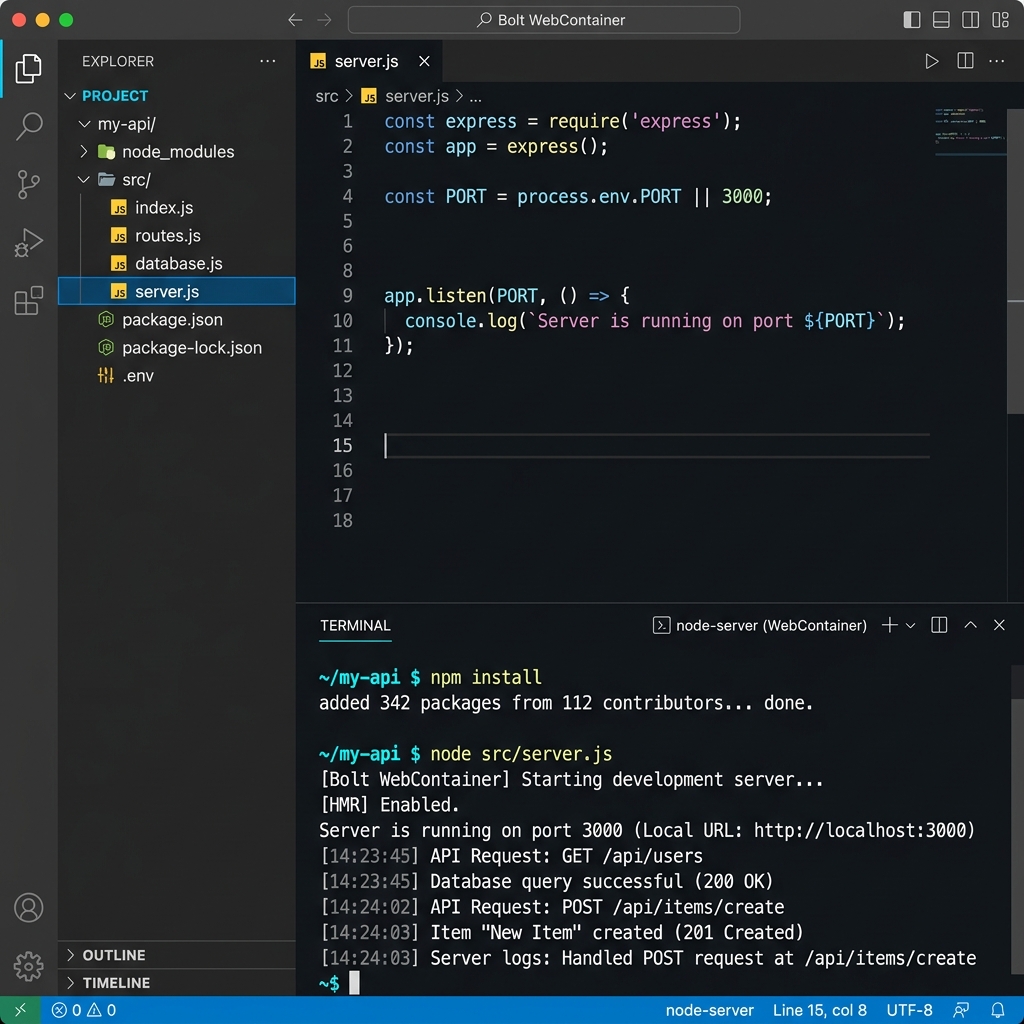Click the editor minimap

coord(969,132)
